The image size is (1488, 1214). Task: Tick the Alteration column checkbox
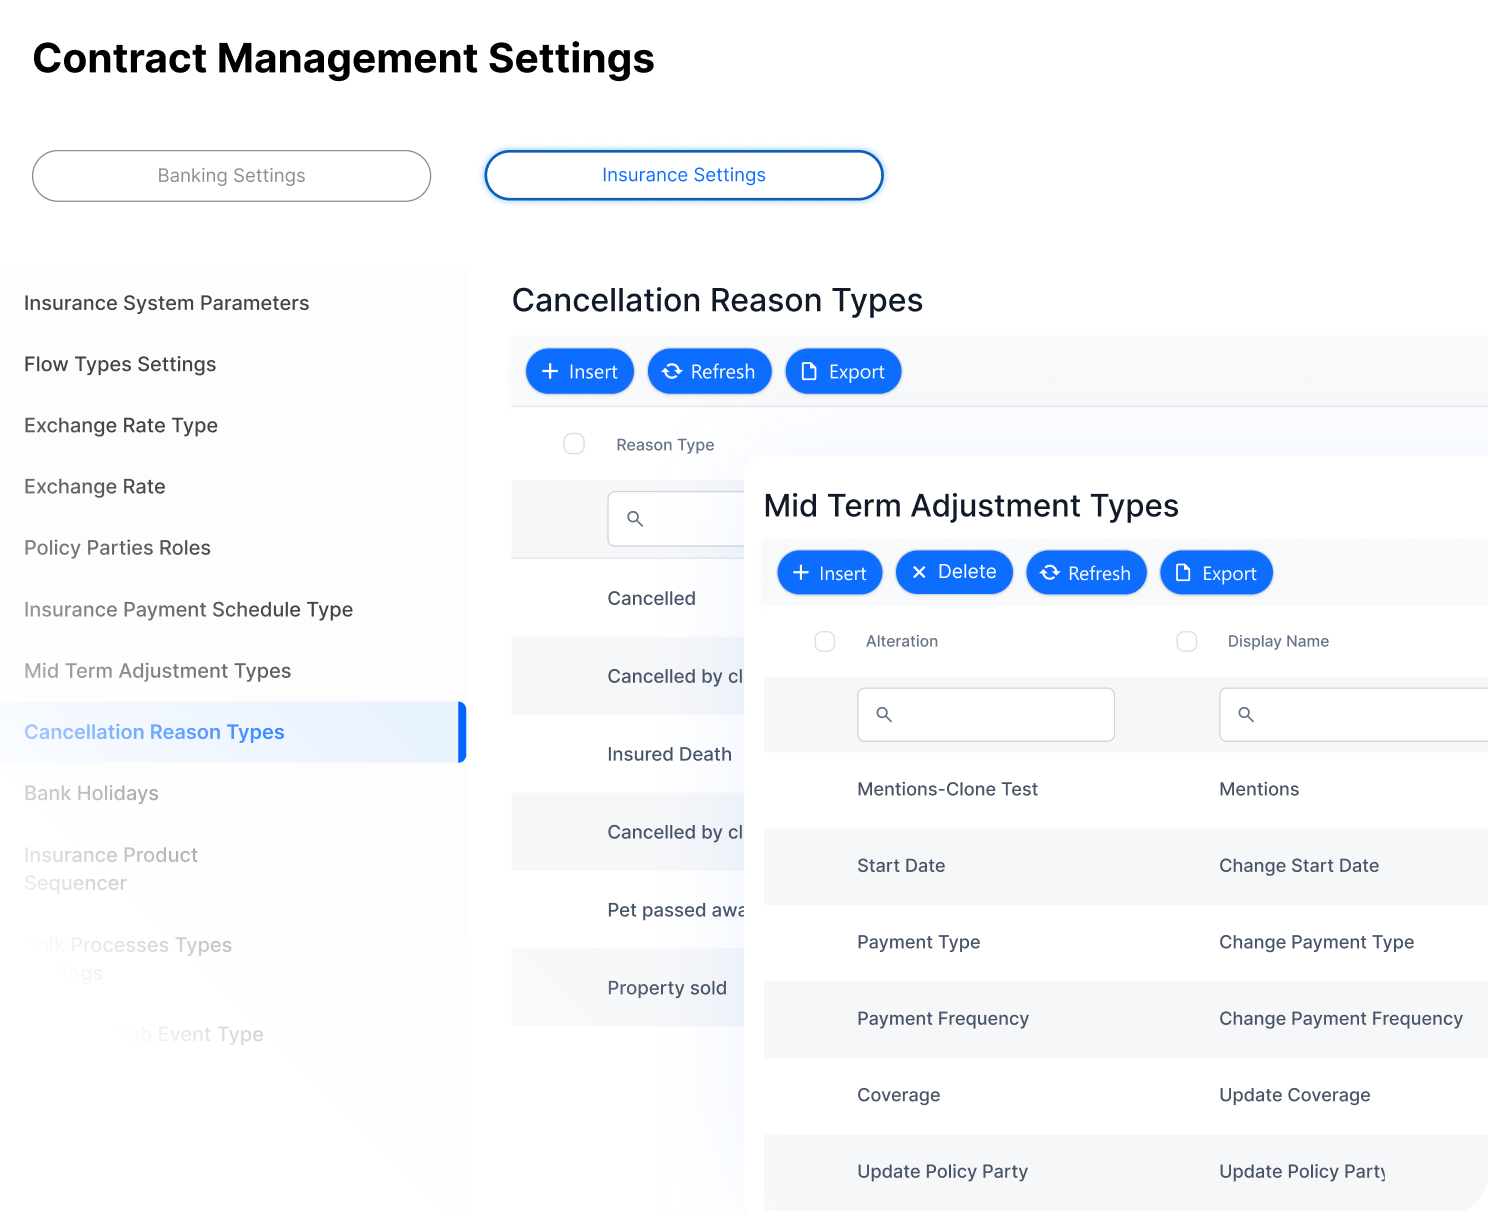point(825,641)
